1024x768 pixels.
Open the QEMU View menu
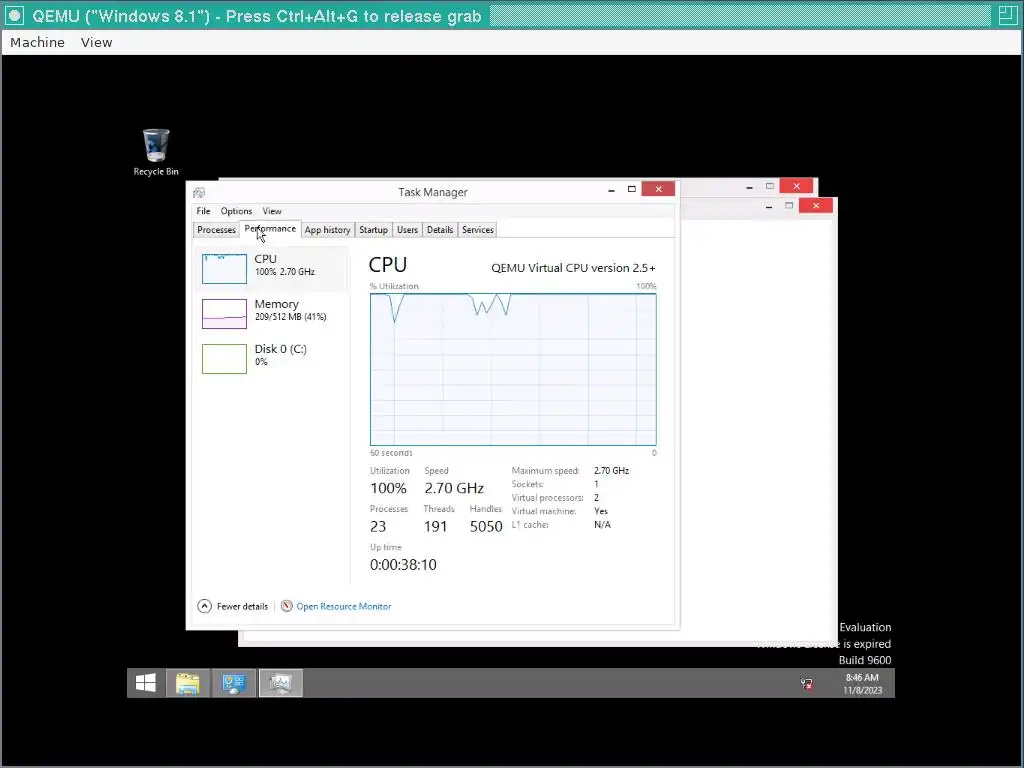pyautogui.click(x=97, y=42)
